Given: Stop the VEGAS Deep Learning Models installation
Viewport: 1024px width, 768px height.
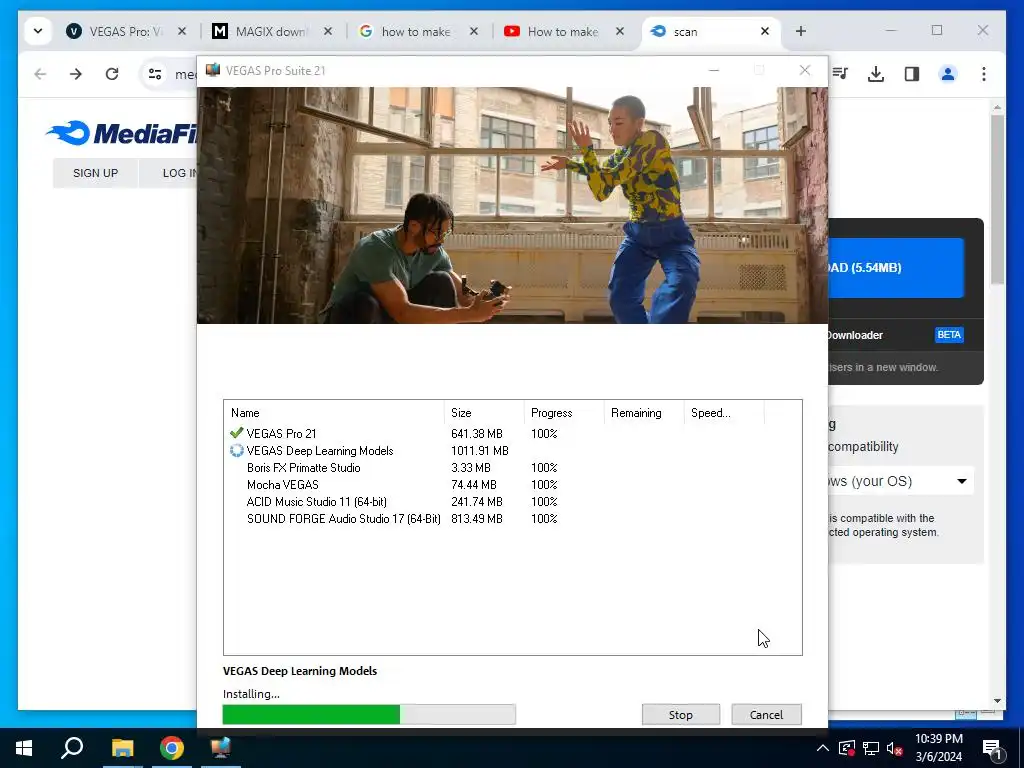Looking at the screenshot, I should (680, 714).
